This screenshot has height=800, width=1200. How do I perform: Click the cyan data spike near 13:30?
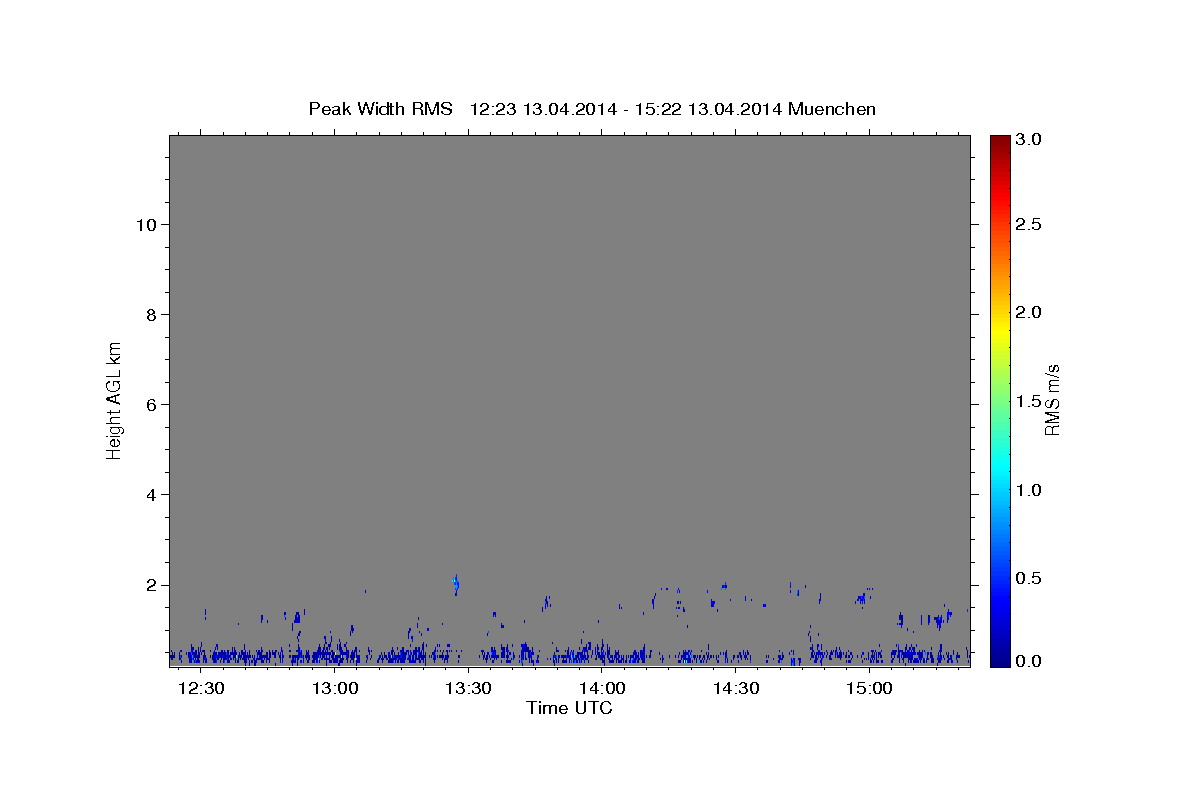456,584
